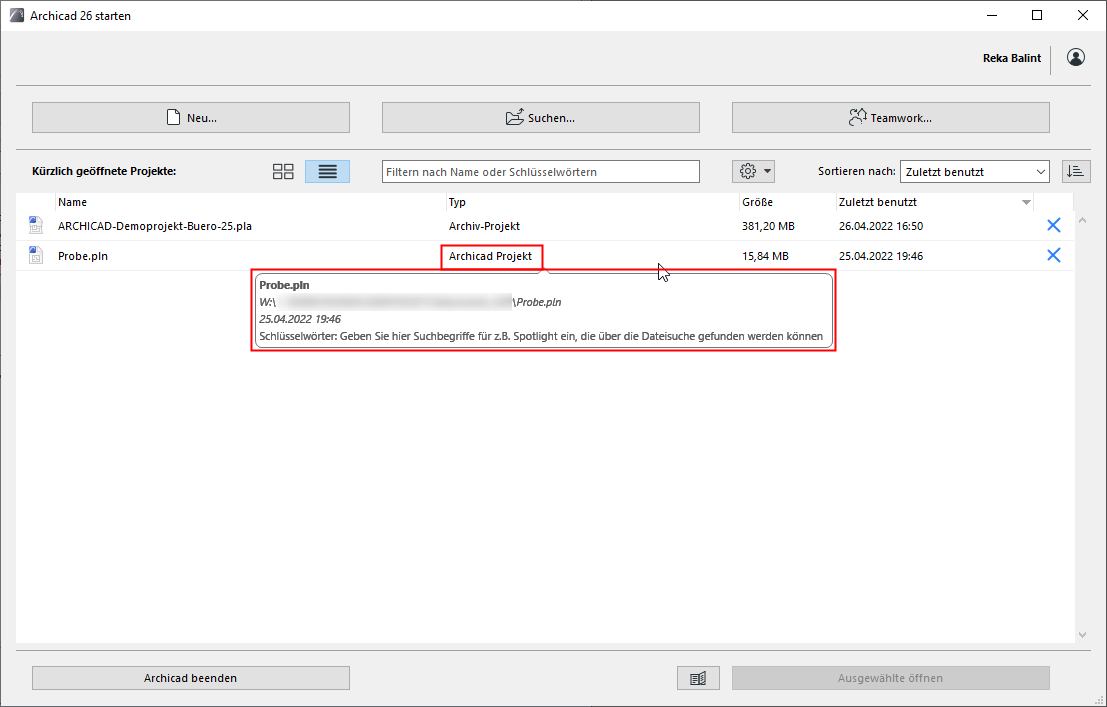Switch to thumbnail grid view

(x=283, y=172)
